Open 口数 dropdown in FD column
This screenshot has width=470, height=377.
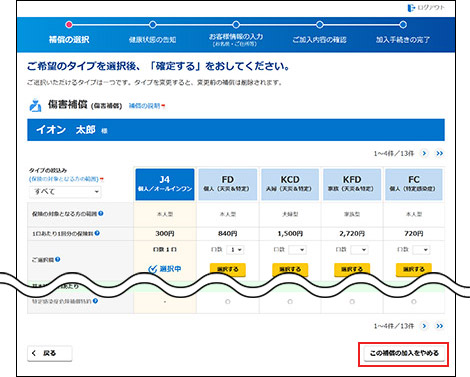tap(235, 250)
